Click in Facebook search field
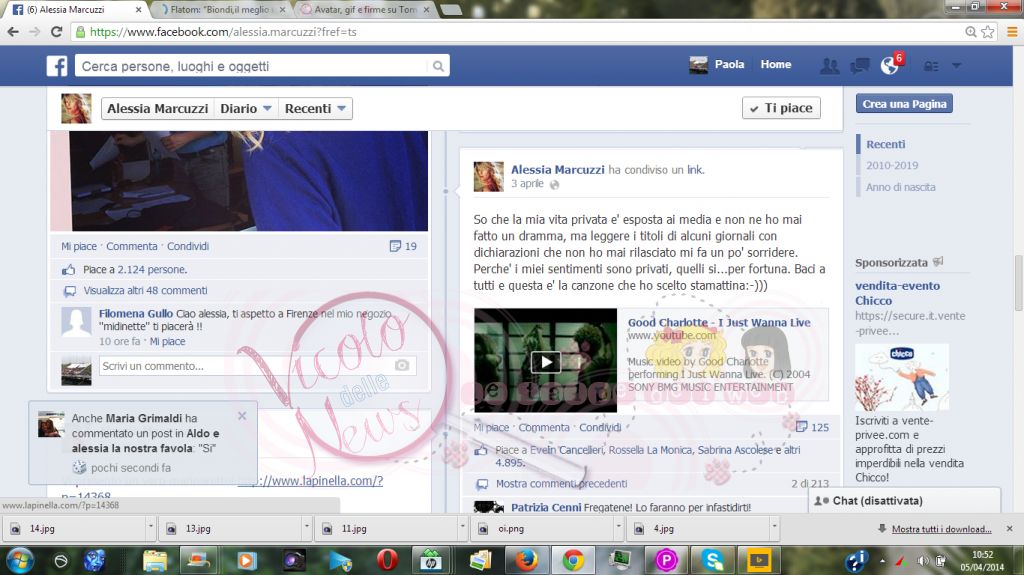This screenshot has height=575, width=1024. click(251, 66)
